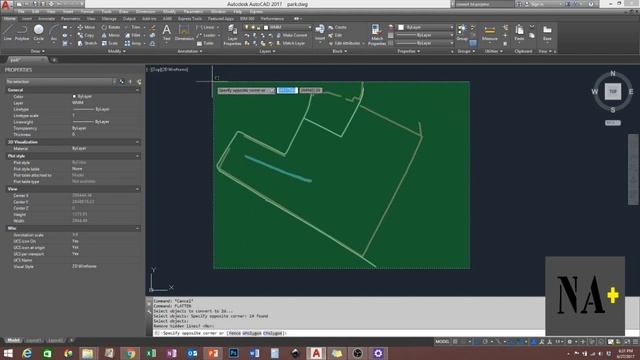640x360 pixels.
Task: Activate the Stretch tool
Action: click(87, 43)
